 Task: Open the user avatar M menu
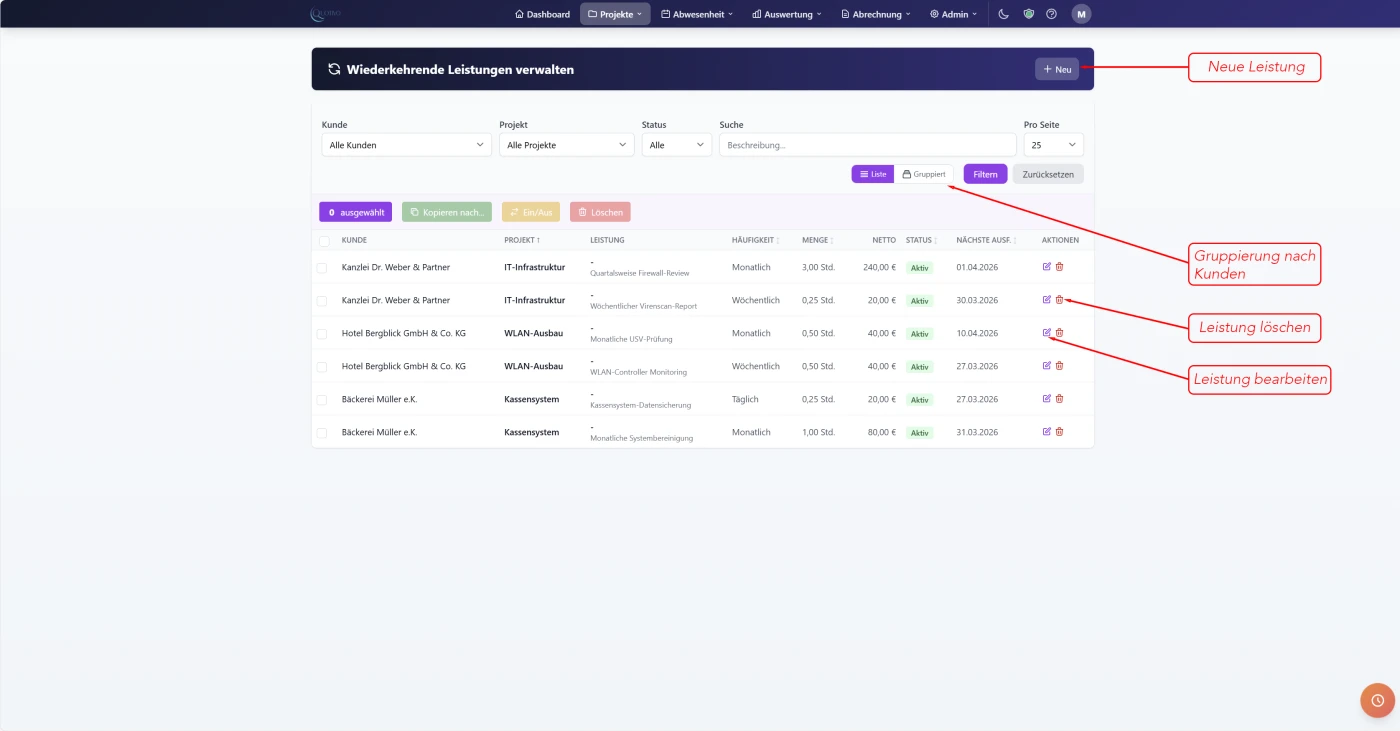[1081, 14]
